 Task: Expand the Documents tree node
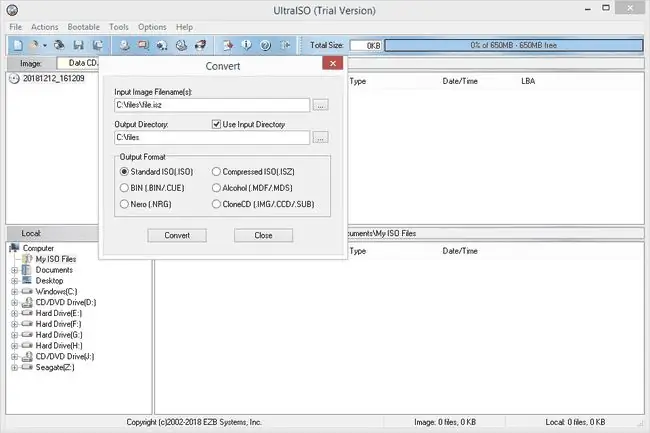[15, 270]
